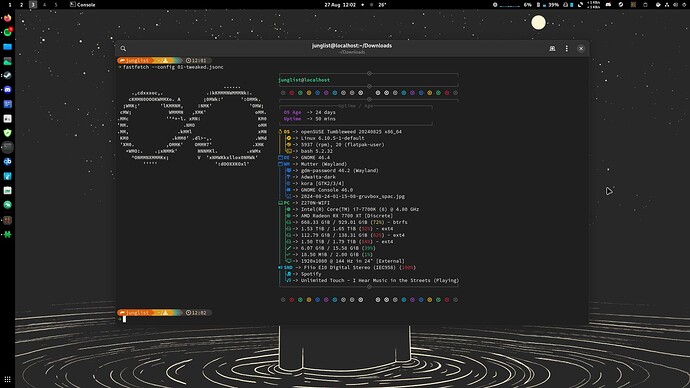Switch to workspace 1

coord(10,5)
